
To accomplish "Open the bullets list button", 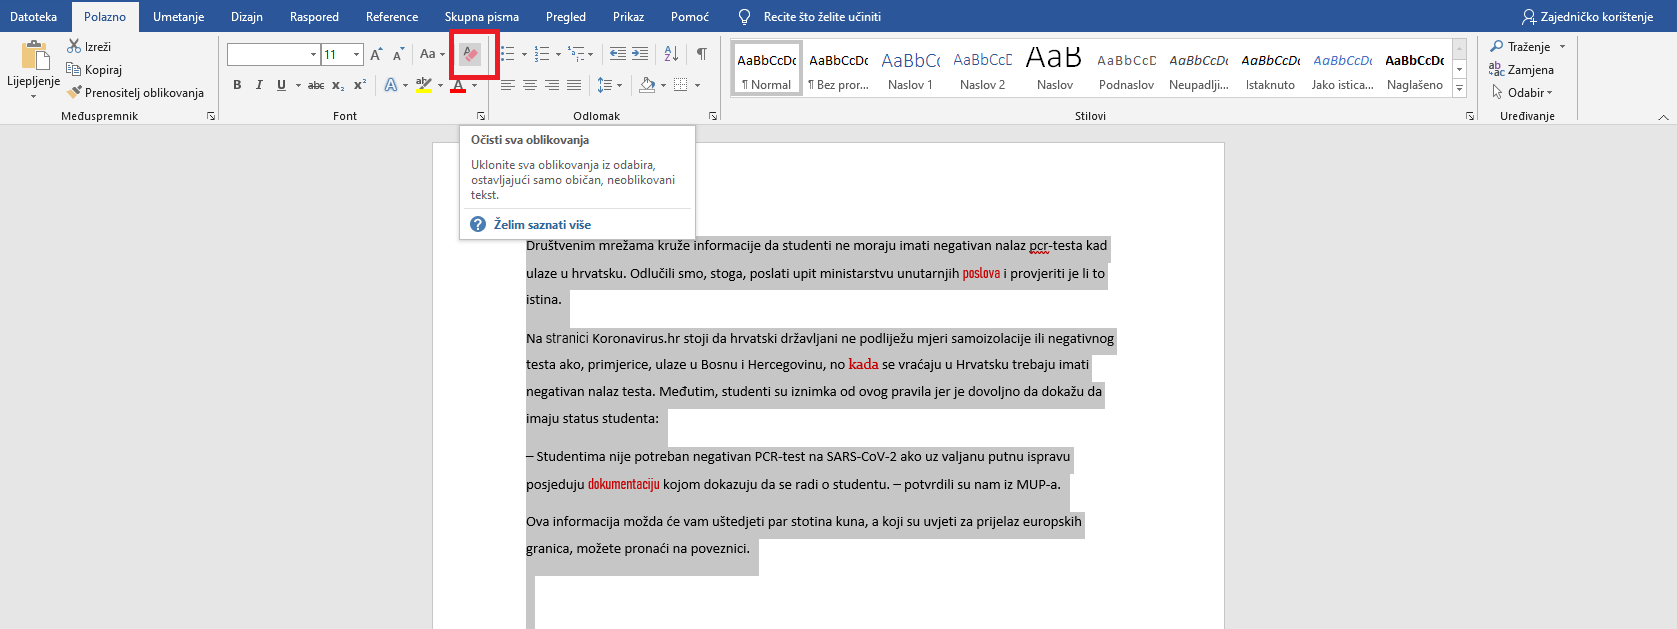I will click(508, 54).
